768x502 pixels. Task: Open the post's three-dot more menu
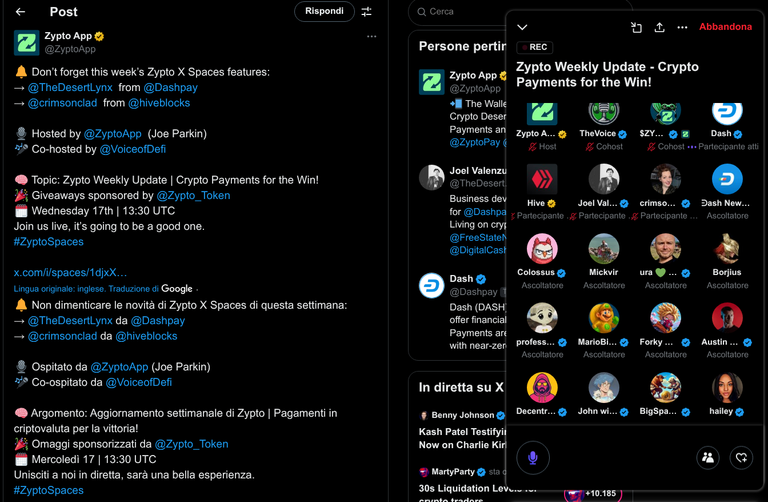click(x=372, y=36)
